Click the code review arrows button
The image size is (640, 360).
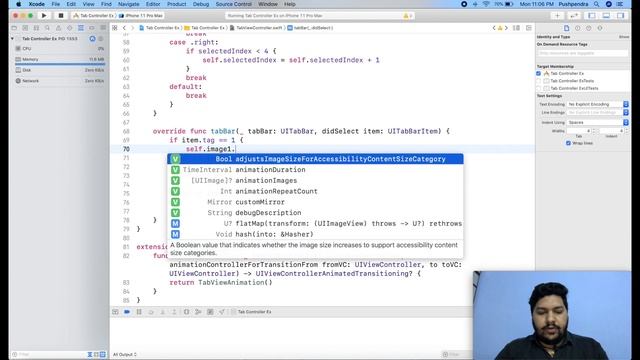574,16
